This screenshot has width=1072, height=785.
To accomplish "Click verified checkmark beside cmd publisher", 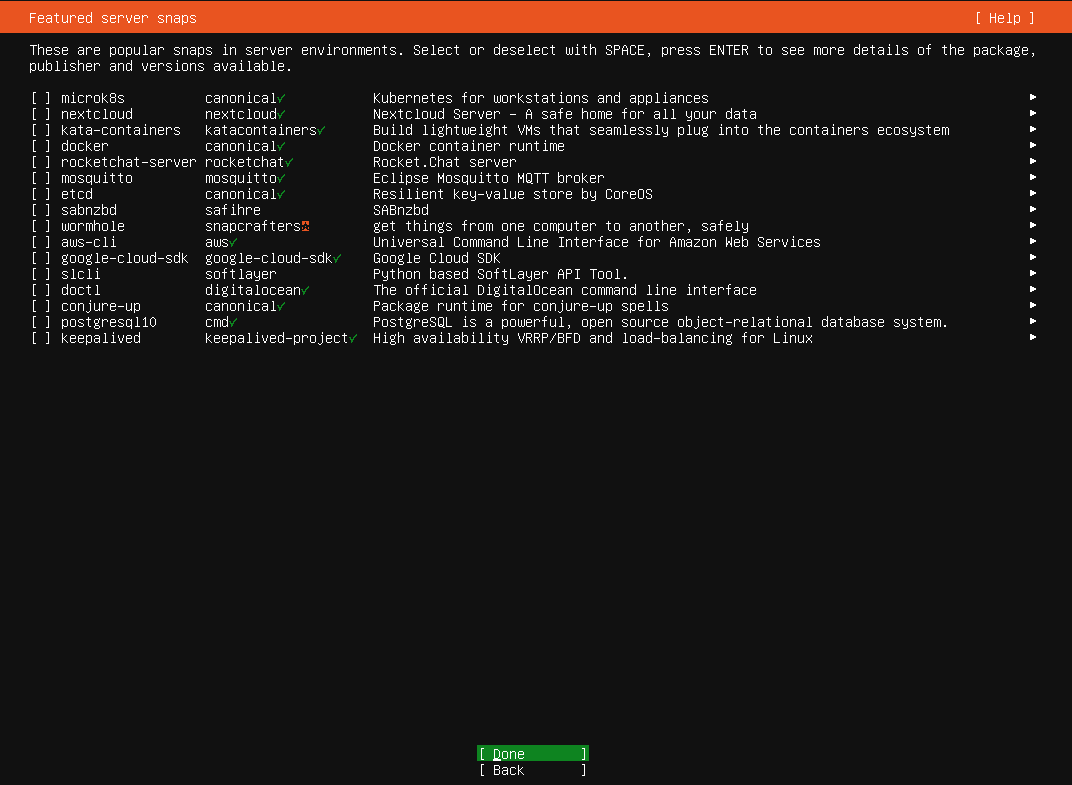I will click(x=233, y=322).
